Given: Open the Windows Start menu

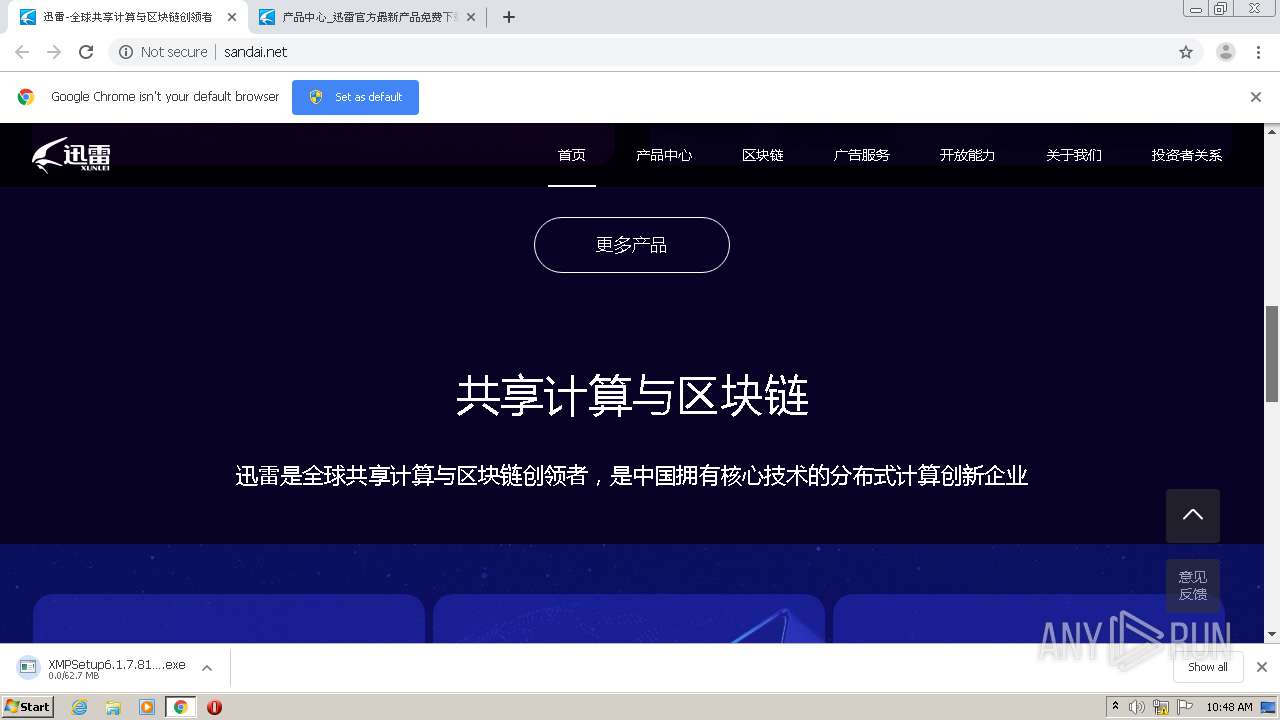Looking at the screenshot, I should [x=27, y=707].
